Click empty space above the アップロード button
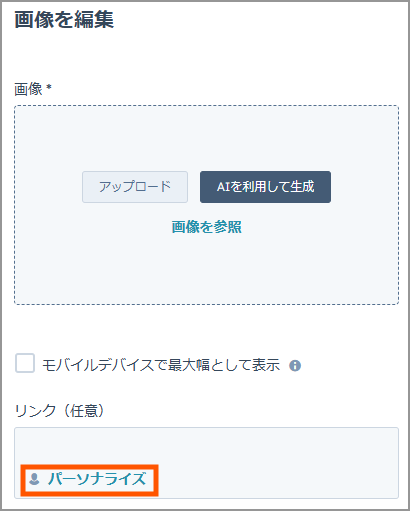410x511 pixels. [x=135, y=140]
